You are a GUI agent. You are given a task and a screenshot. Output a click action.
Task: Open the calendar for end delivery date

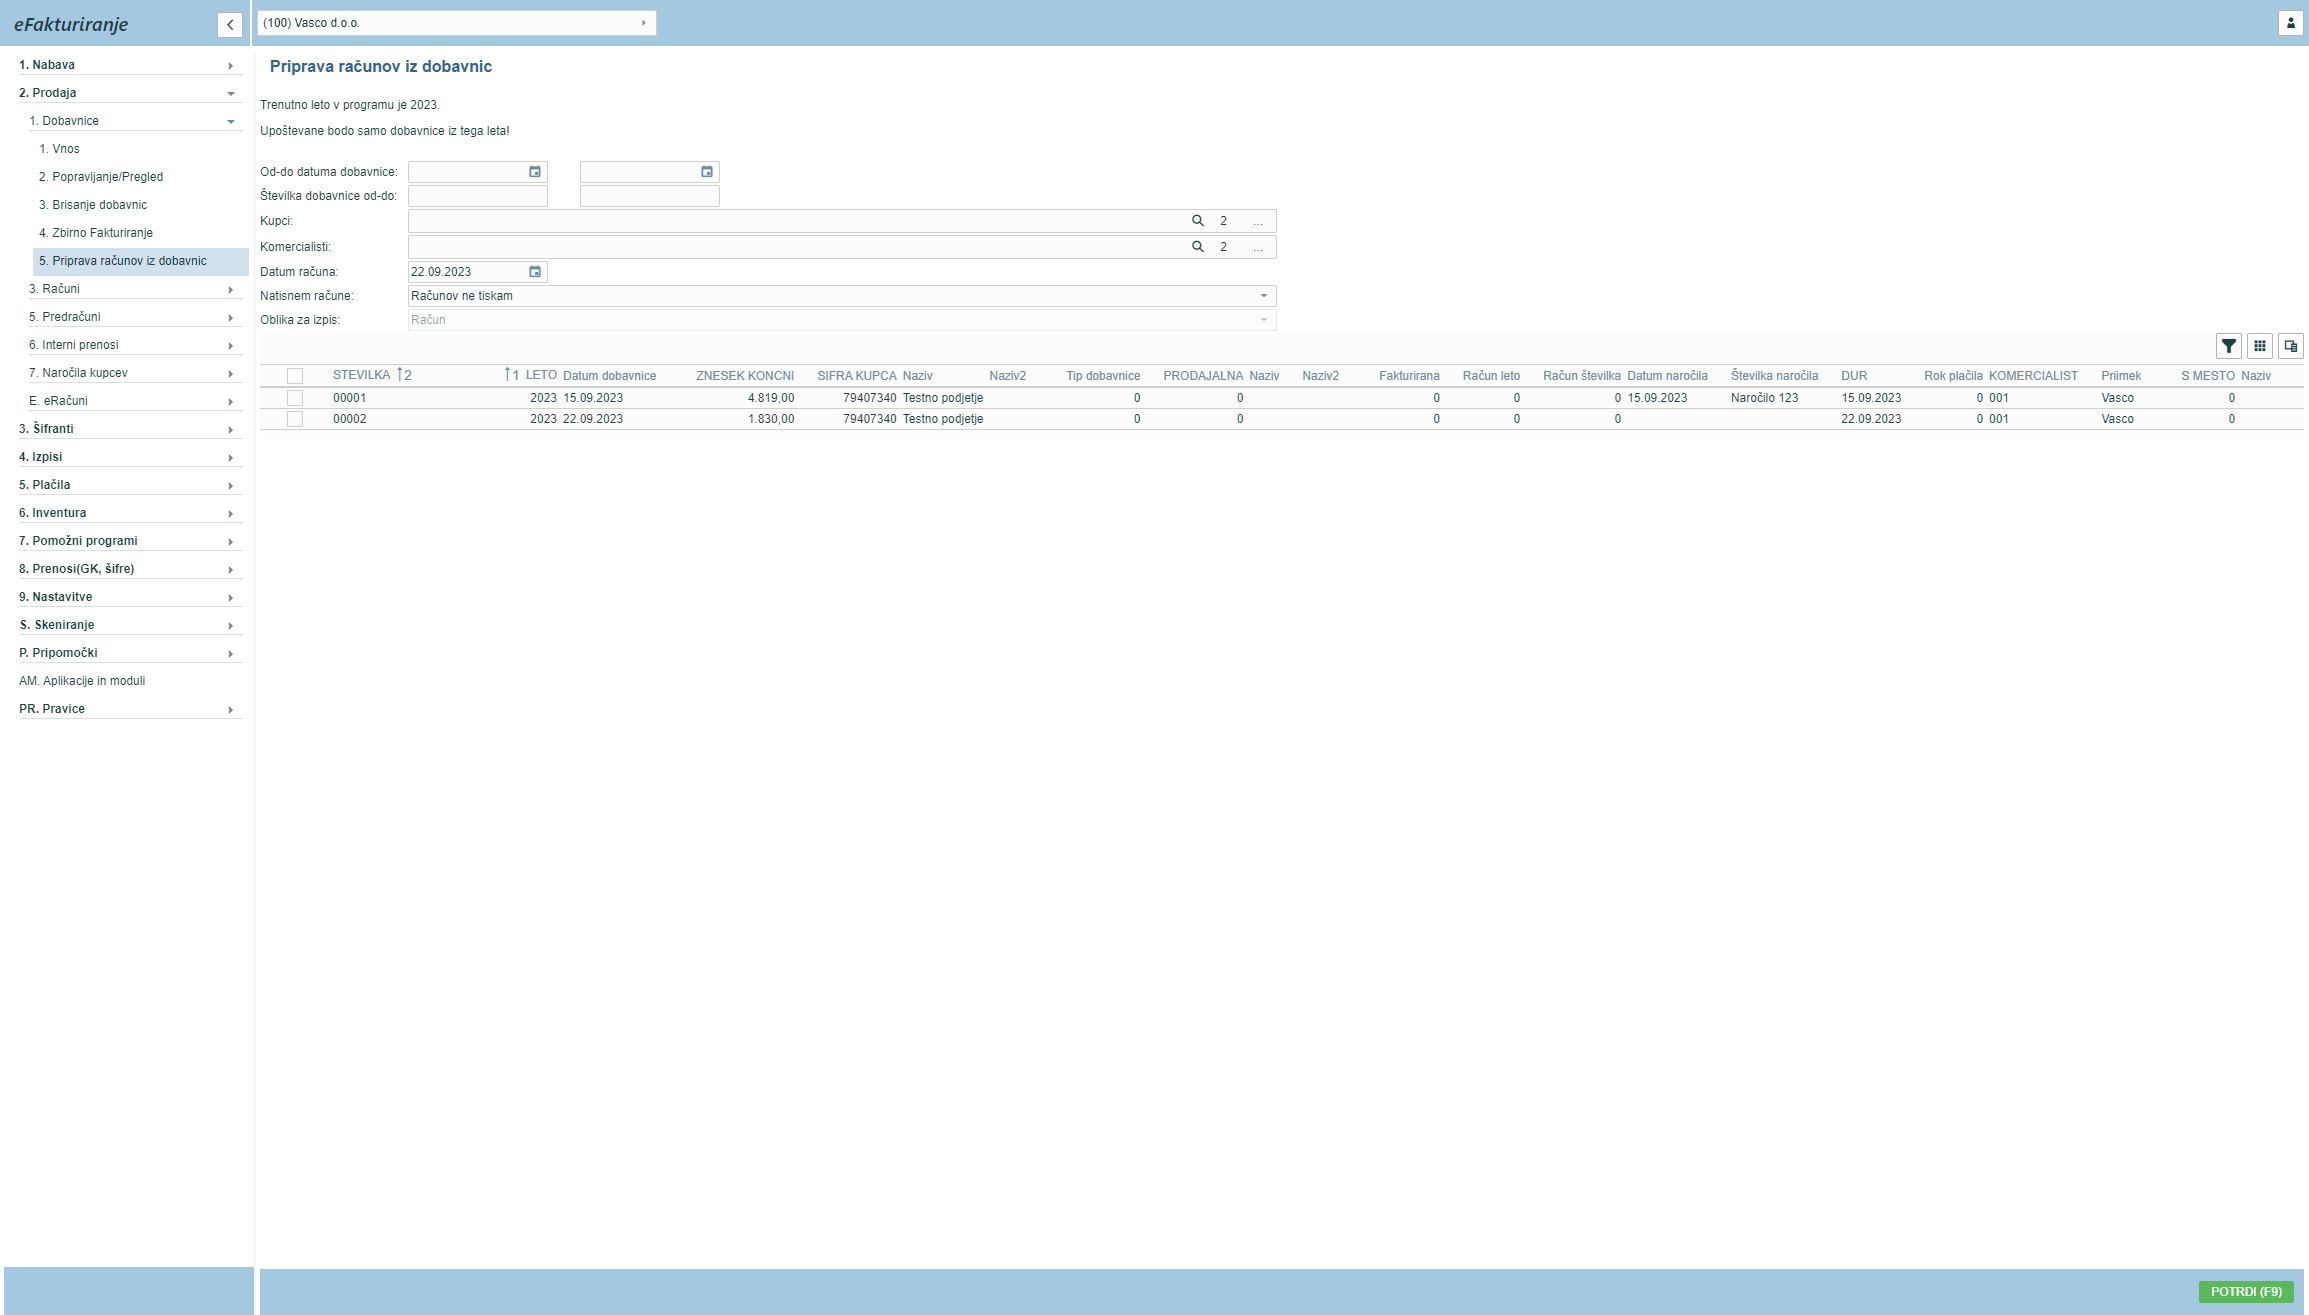(707, 172)
